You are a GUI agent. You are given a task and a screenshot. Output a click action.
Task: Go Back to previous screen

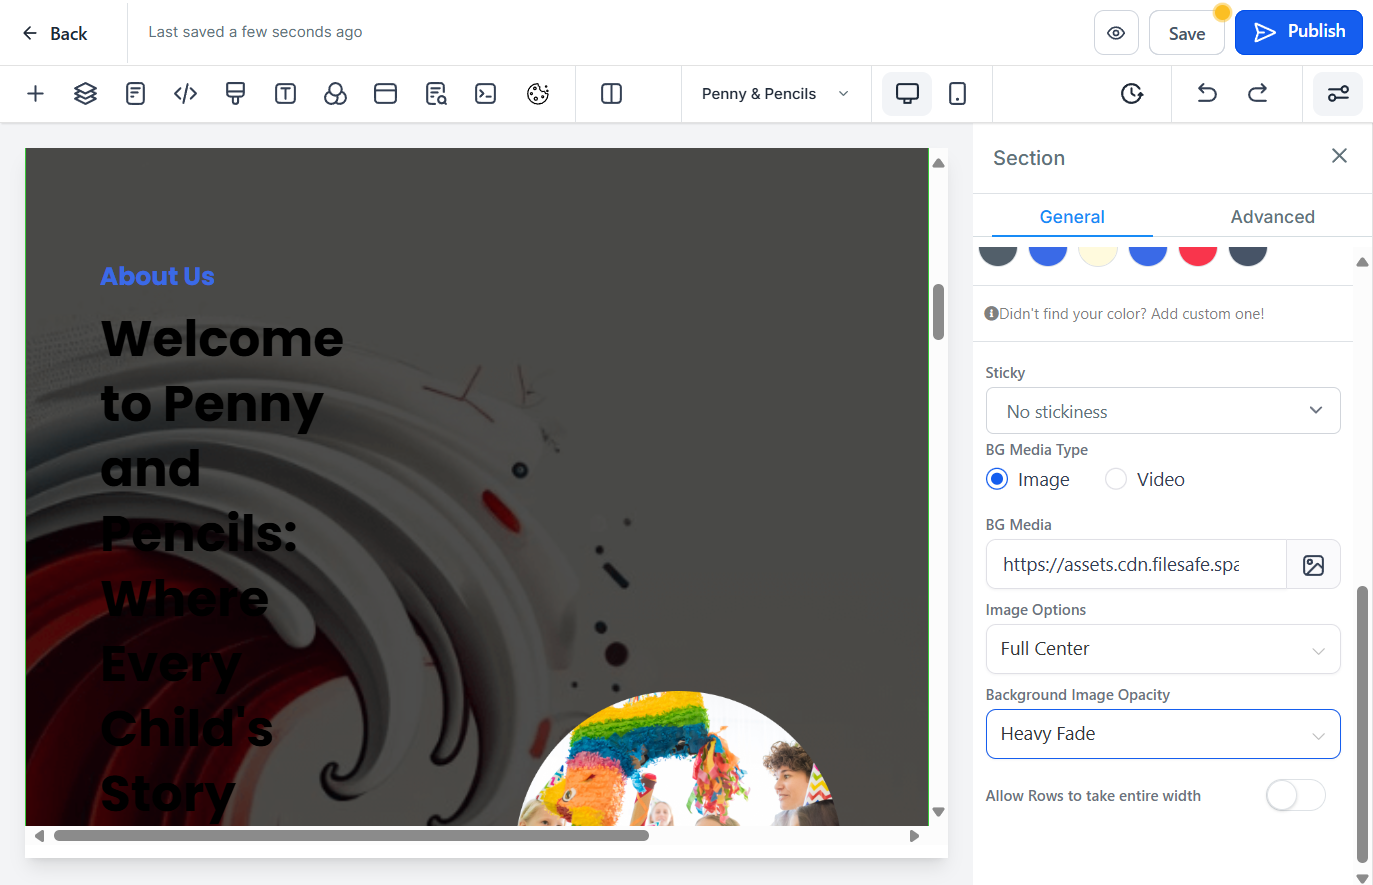55,33
